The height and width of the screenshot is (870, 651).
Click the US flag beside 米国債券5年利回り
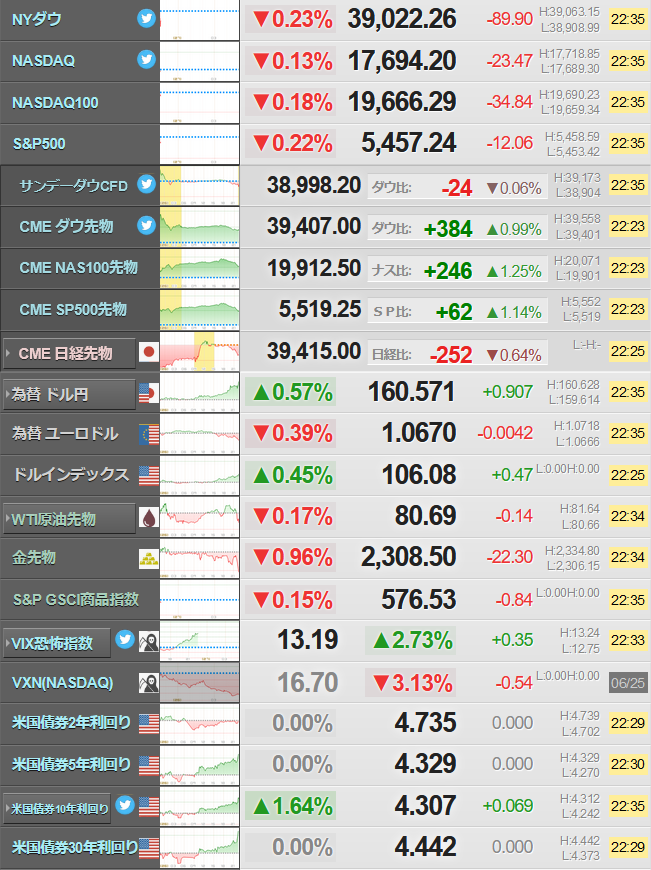pyautogui.click(x=149, y=765)
